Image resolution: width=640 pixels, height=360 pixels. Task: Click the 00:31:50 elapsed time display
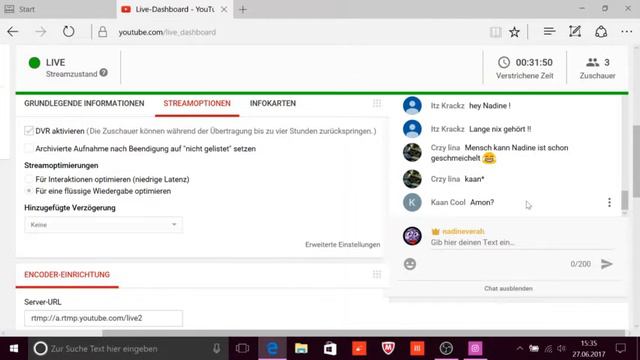click(534, 62)
